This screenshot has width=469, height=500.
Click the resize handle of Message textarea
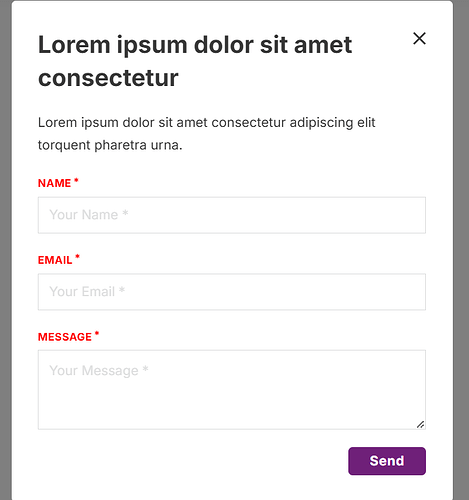pyautogui.click(x=421, y=424)
